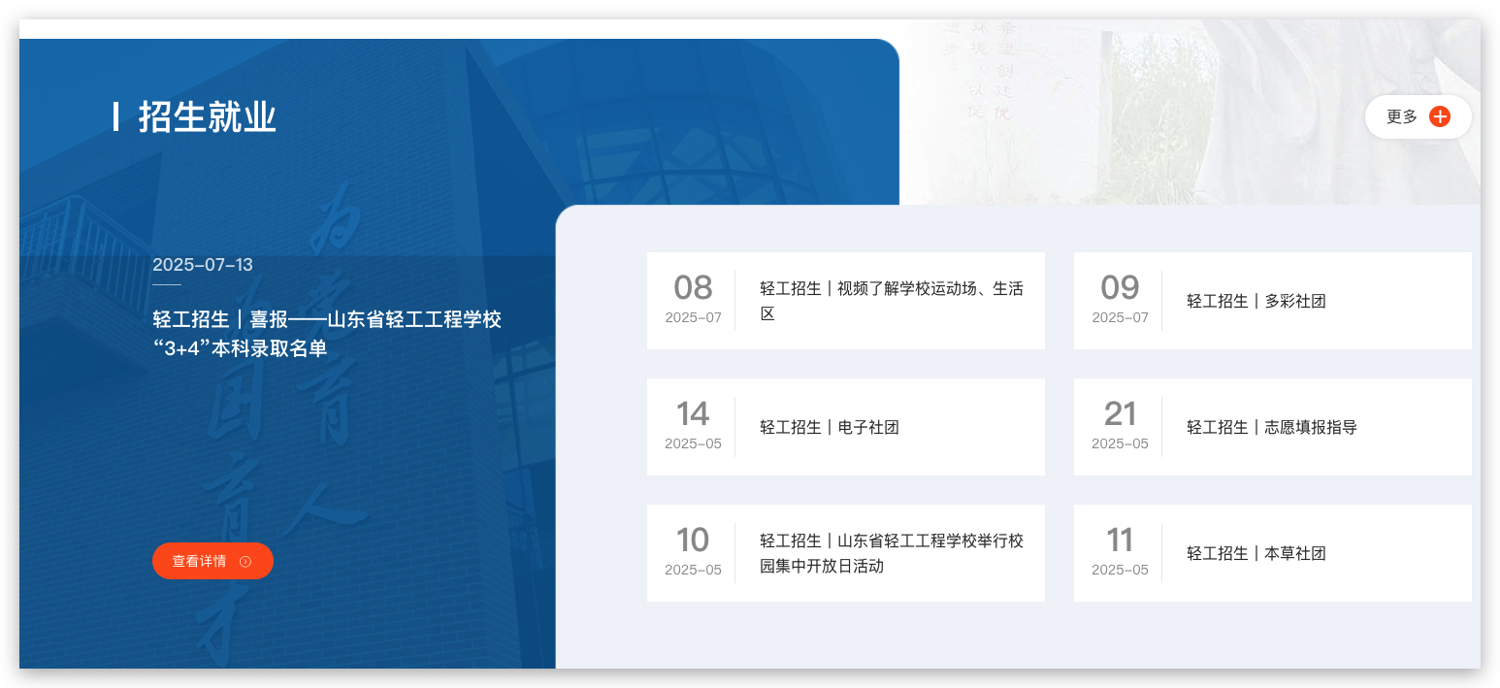The image size is (1500, 688).
Task: Click the orange plus icon beside 更多
Action: tap(1439, 117)
